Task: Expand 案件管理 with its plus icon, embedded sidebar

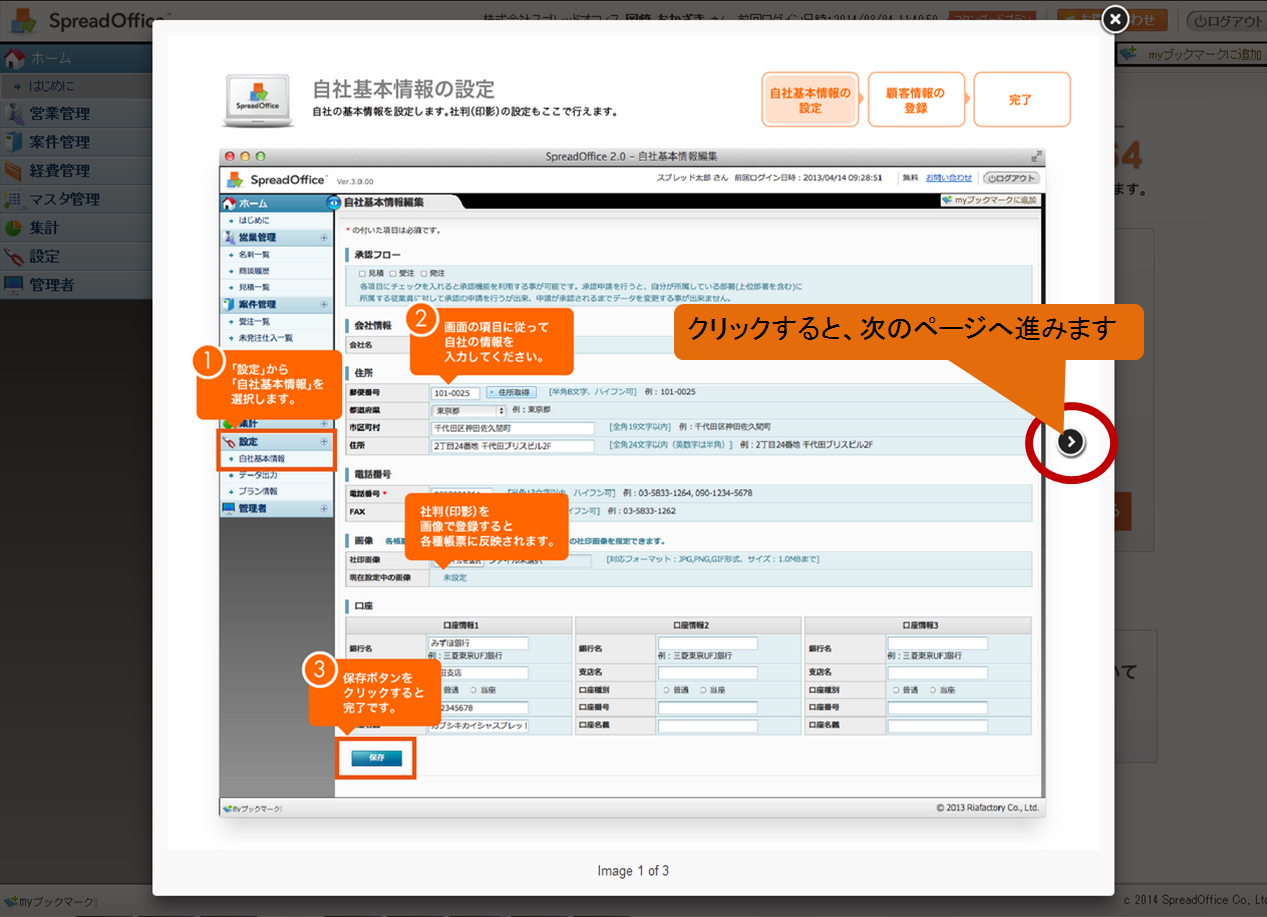Action: 324,304
